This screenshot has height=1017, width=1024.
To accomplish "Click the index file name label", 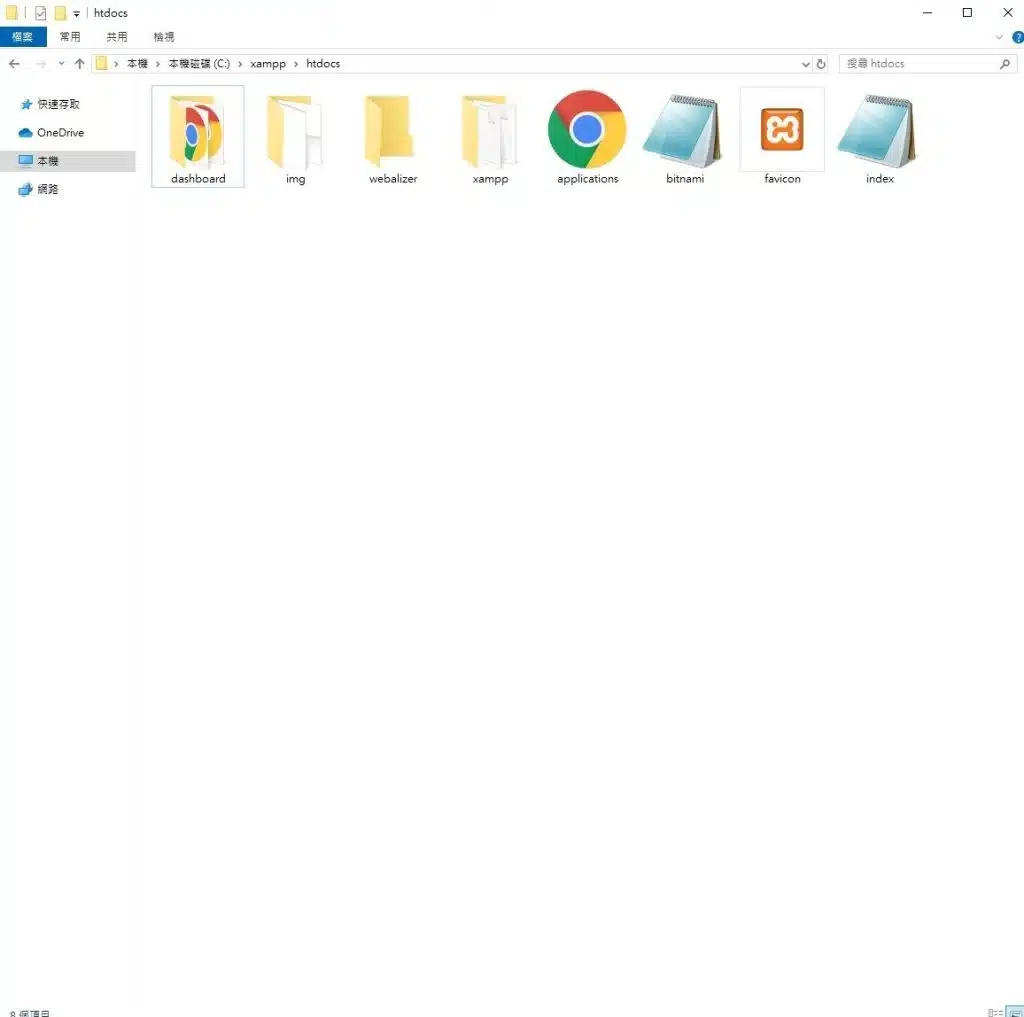I will [879, 178].
